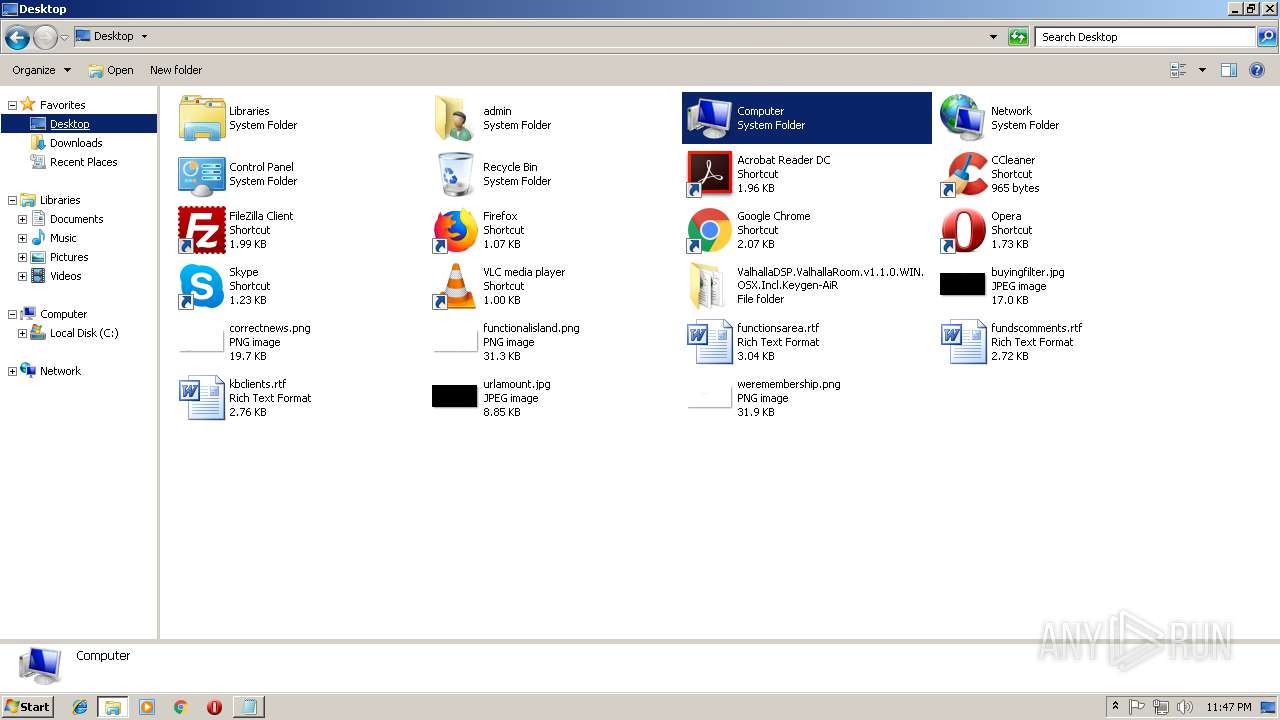1280x720 pixels.
Task: Expand the Documents library node
Action: click(22, 219)
